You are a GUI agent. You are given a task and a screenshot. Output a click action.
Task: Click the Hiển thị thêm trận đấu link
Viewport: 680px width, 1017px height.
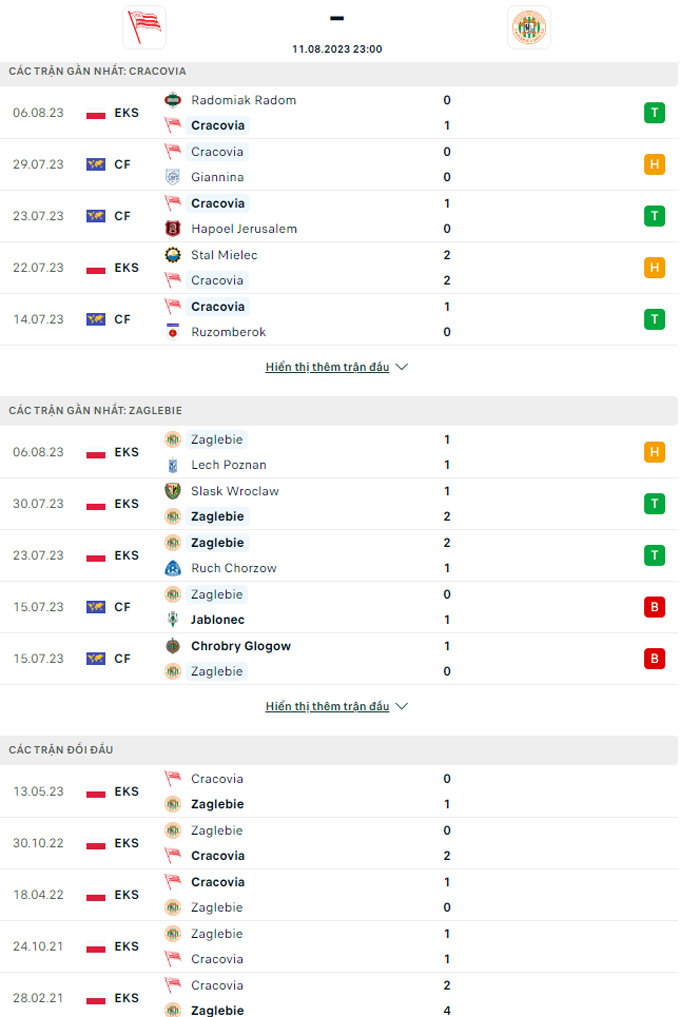[x=328, y=366]
